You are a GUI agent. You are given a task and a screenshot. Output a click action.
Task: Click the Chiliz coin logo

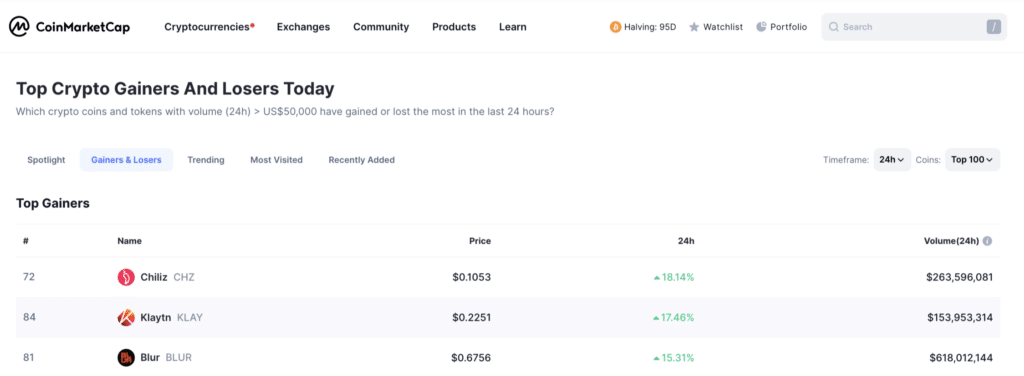coord(126,277)
